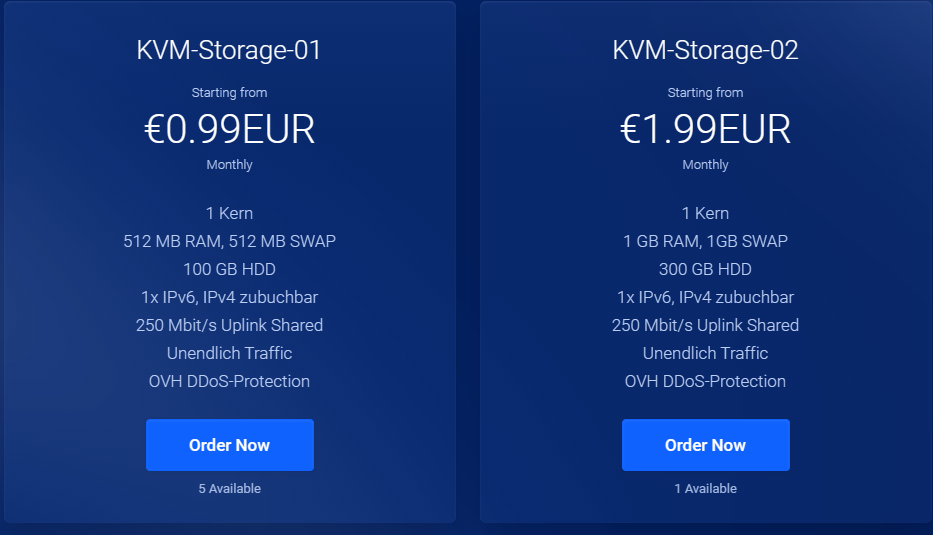This screenshot has width=933, height=535.
Task: Click 250 Mbit/s Uplink Shared in KVM-Storage-02 card
Action: coord(705,325)
